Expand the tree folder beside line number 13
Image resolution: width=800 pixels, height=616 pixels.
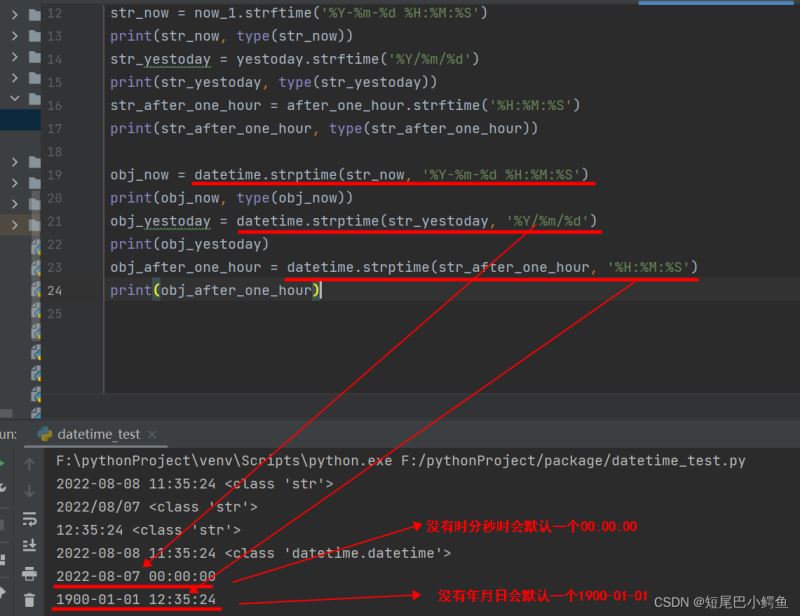(14, 36)
